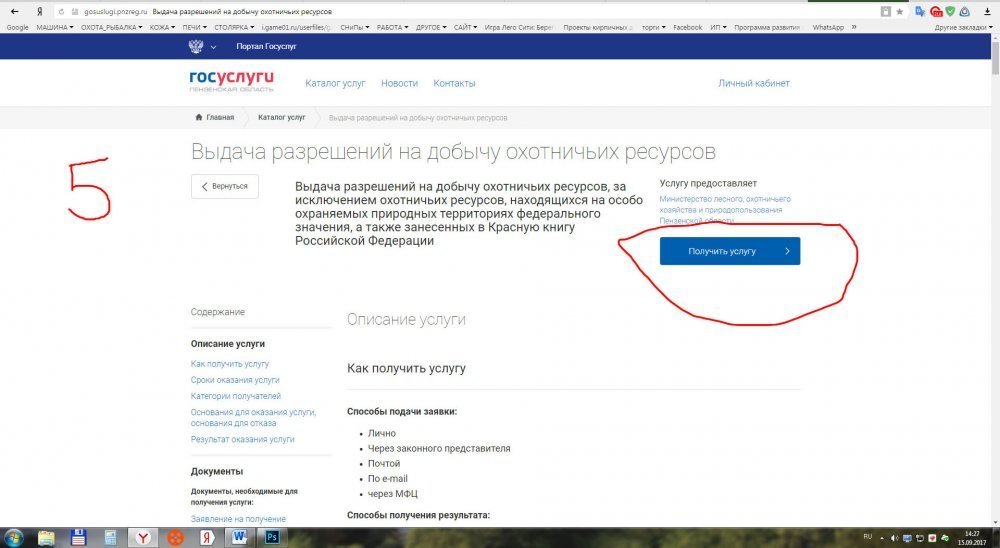Expand the МАШИНА bookmarks folder

click(61, 27)
